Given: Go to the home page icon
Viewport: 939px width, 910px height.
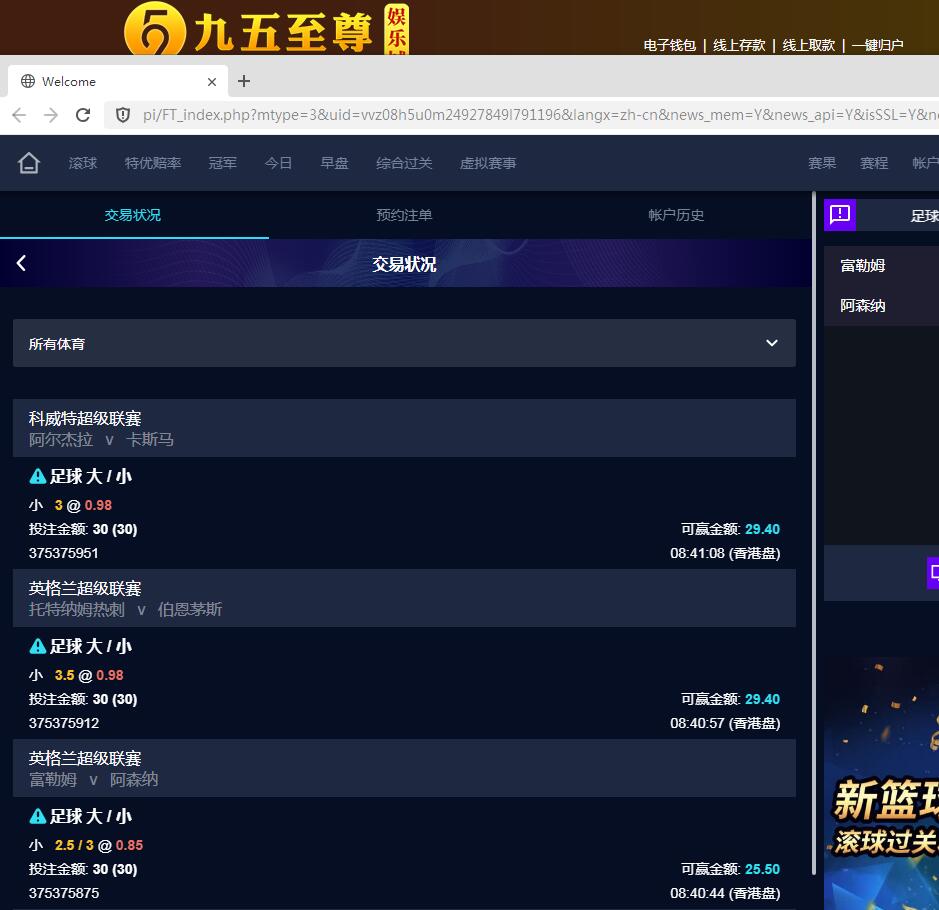Looking at the screenshot, I should point(29,163).
